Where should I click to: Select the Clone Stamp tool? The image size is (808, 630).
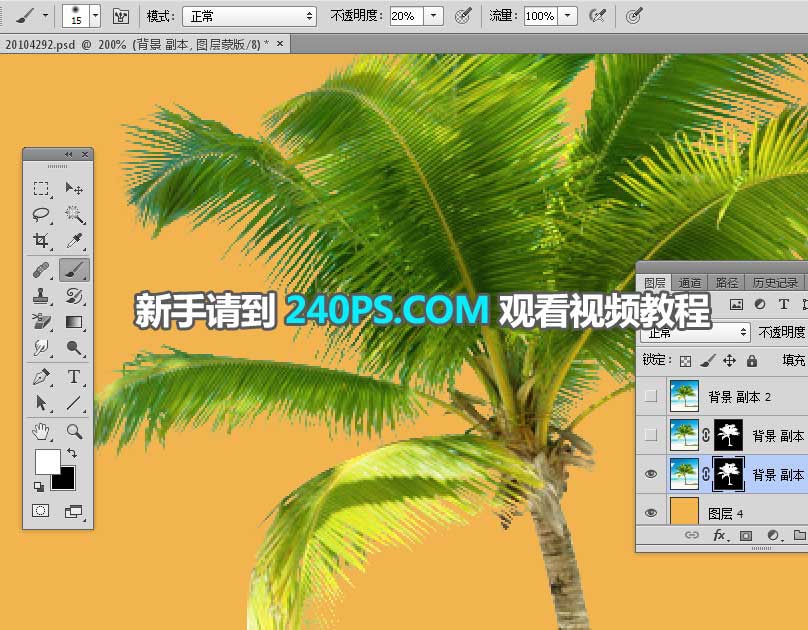(41, 295)
